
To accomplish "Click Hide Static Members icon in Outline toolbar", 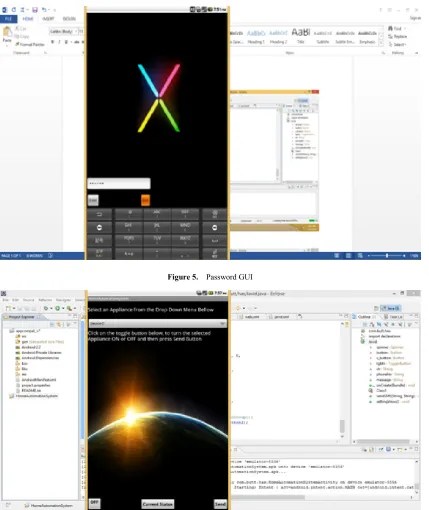I will tap(386, 324).
